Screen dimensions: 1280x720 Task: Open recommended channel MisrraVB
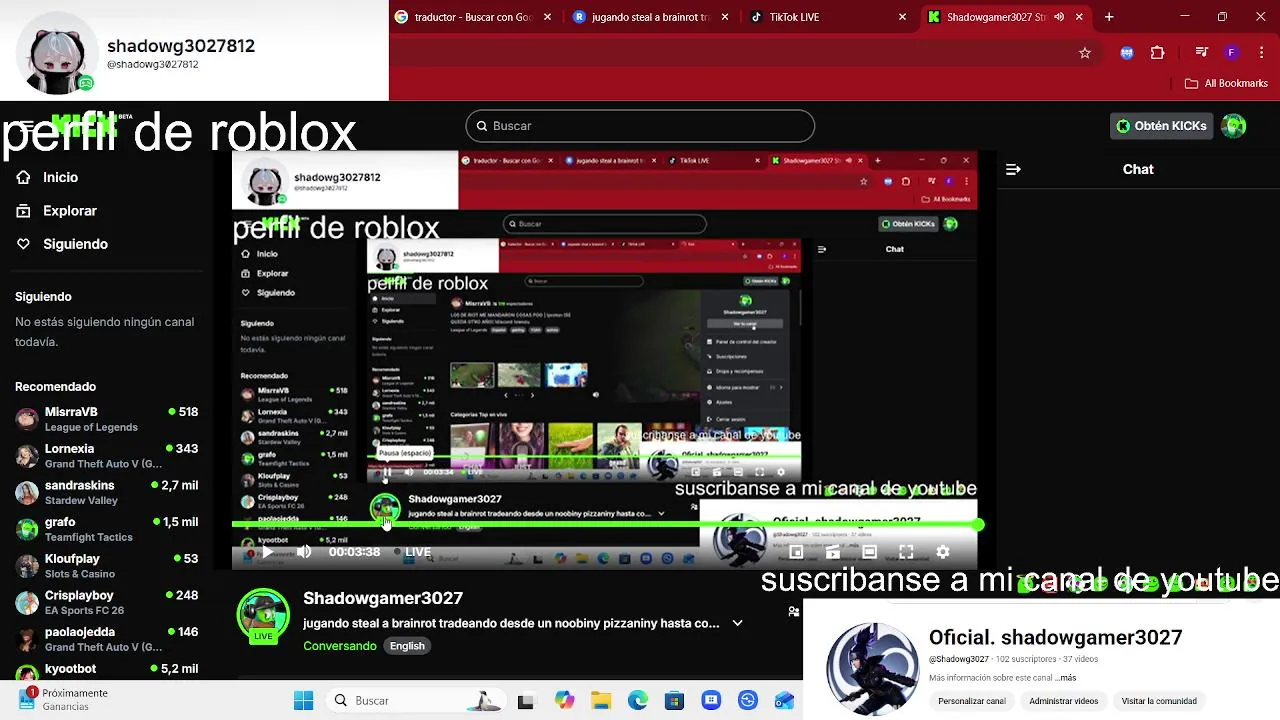click(107, 419)
